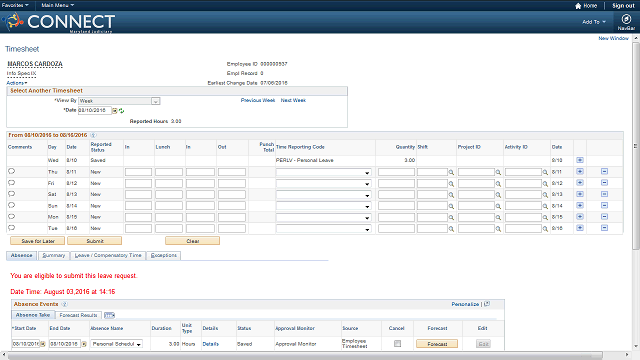Click the green refresh icon next to Date
The image size is (640, 360).
point(121,111)
